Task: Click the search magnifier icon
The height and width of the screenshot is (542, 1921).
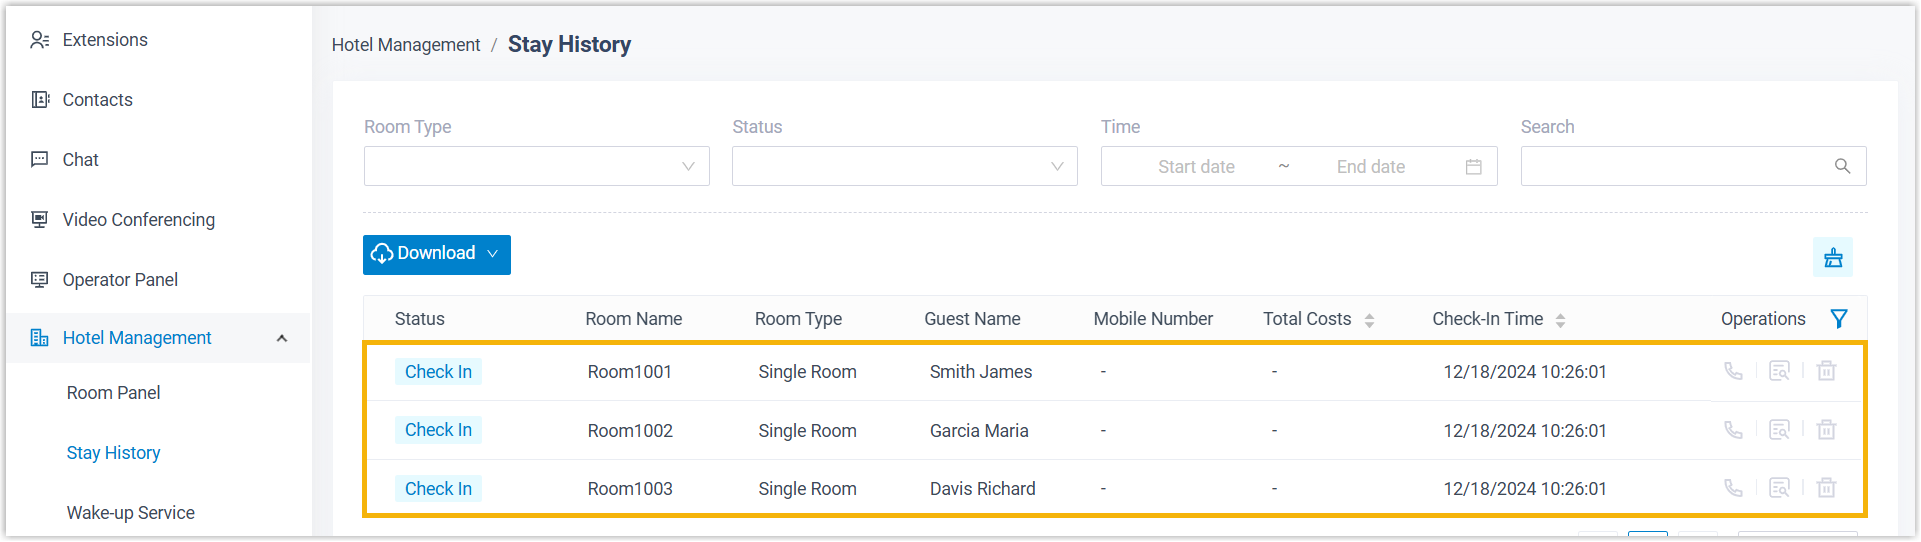Action: coord(1842,166)
